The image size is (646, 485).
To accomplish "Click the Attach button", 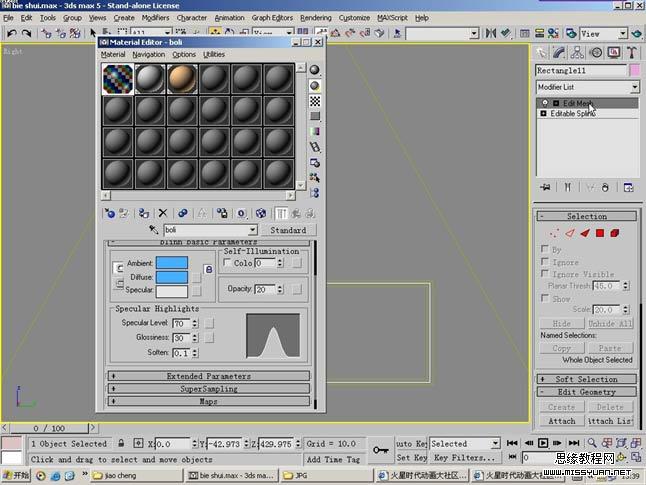I will (562, 421).
